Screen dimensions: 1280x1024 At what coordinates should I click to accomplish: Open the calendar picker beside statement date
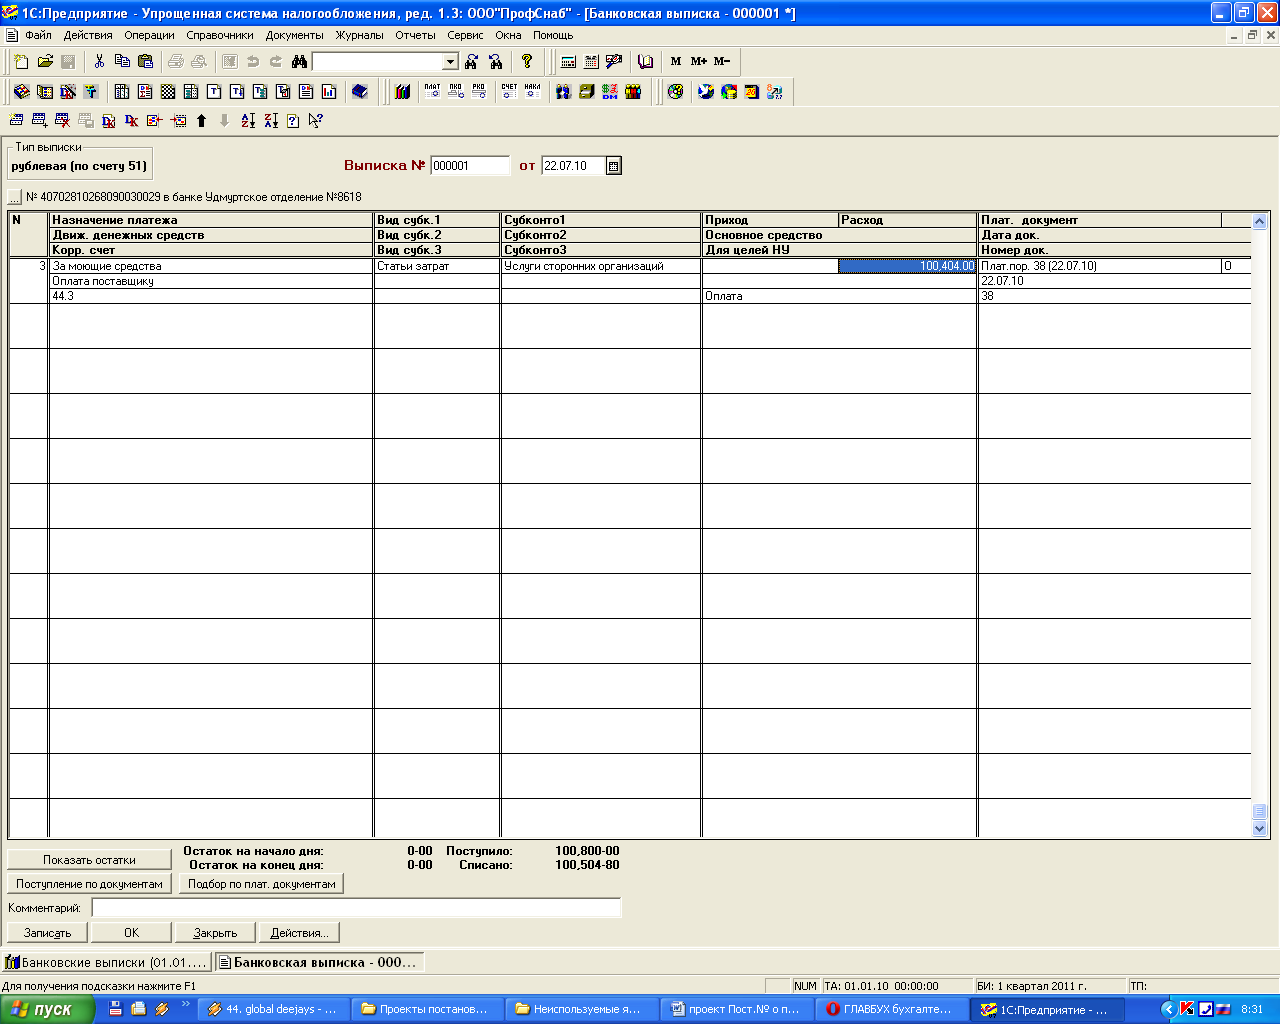click(x=614, y=166)
